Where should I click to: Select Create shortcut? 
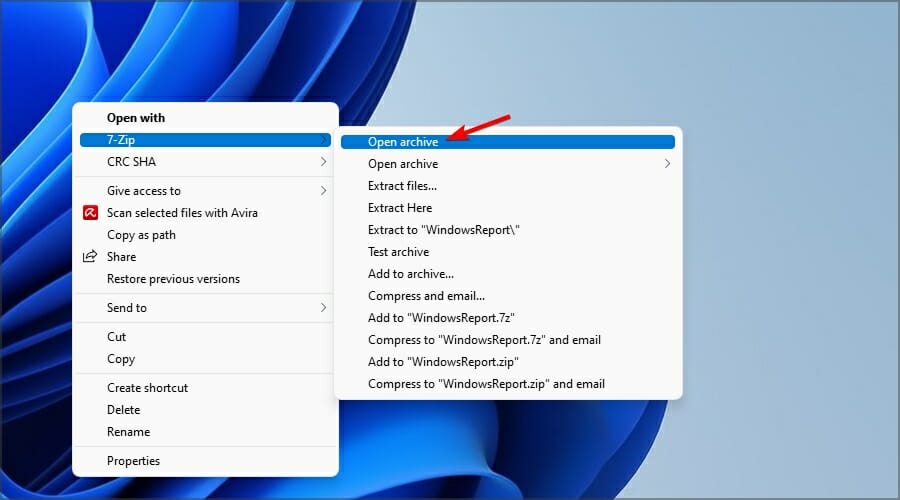(205, 387)
